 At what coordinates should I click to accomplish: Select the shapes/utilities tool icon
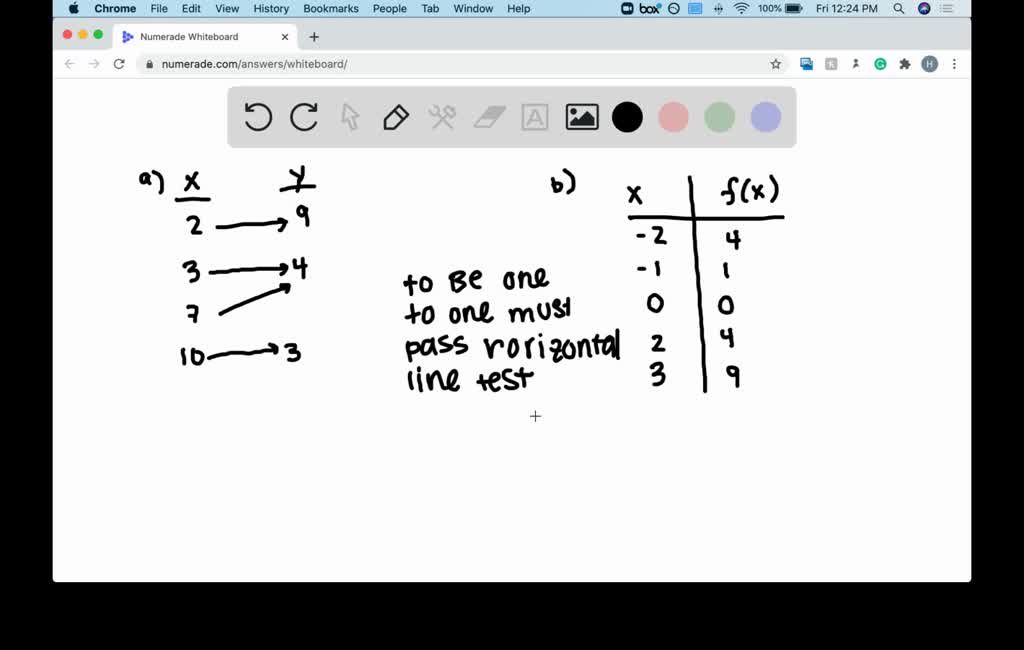click(441, 117)
